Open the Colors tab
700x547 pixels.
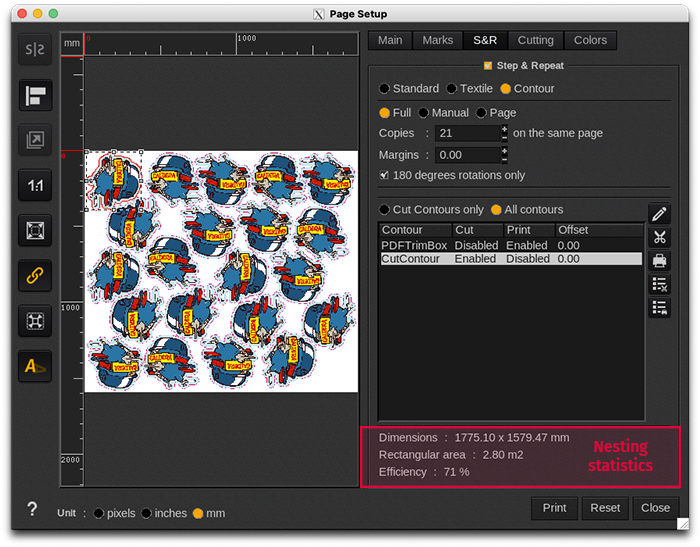coord(590,40)
